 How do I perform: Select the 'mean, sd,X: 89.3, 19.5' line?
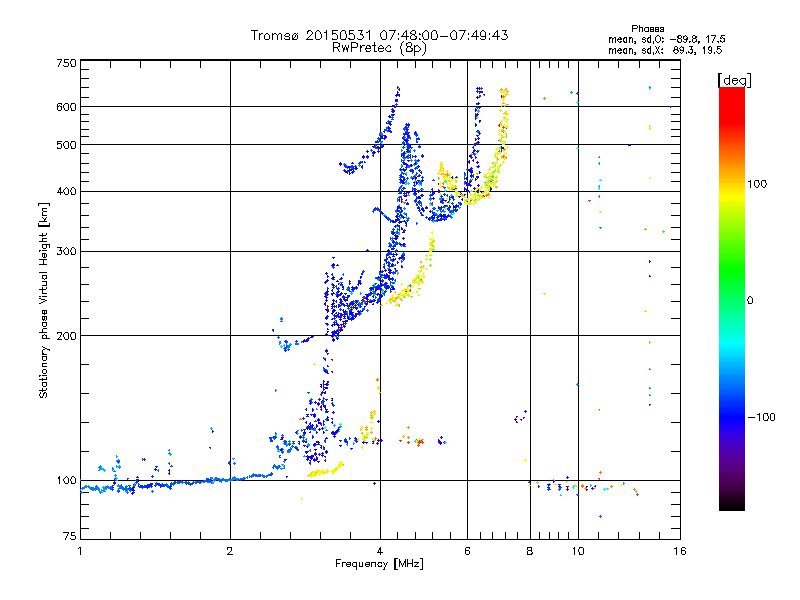click(665, 50)
